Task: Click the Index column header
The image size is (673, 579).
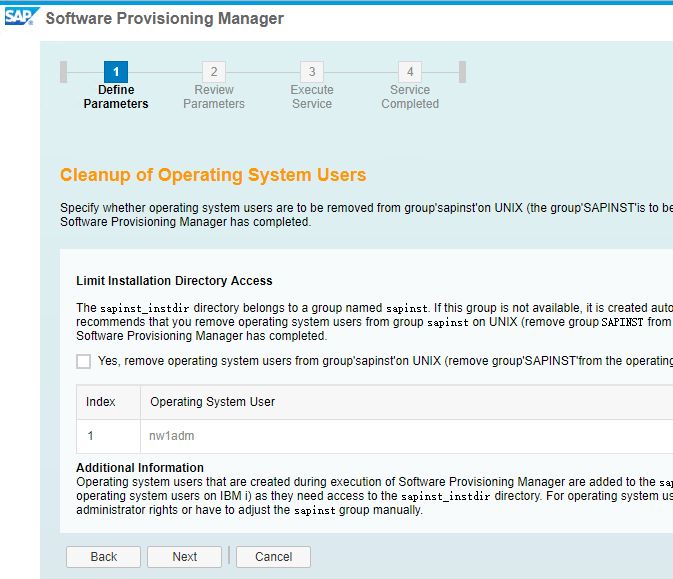Action: pyautogui.click(x=108, y=402)
